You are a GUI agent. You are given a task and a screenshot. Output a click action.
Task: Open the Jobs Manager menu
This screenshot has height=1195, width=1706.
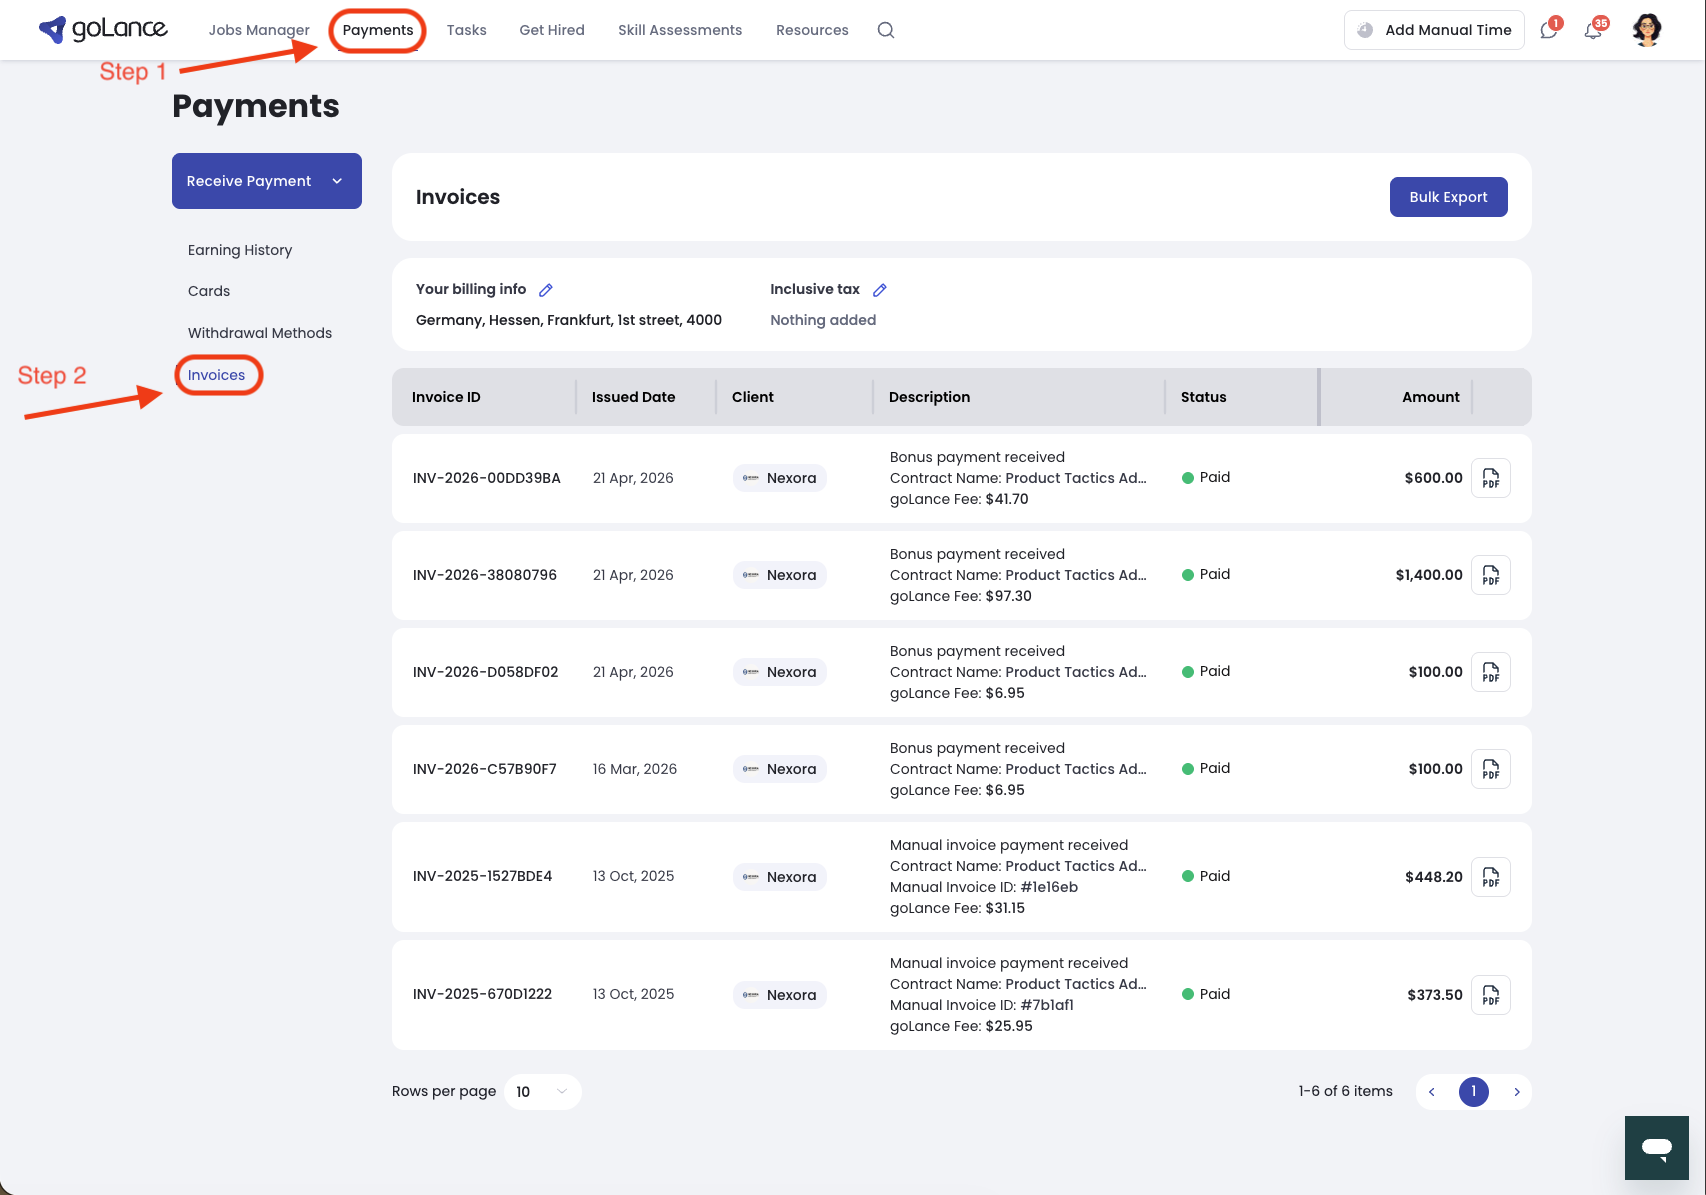259,30
